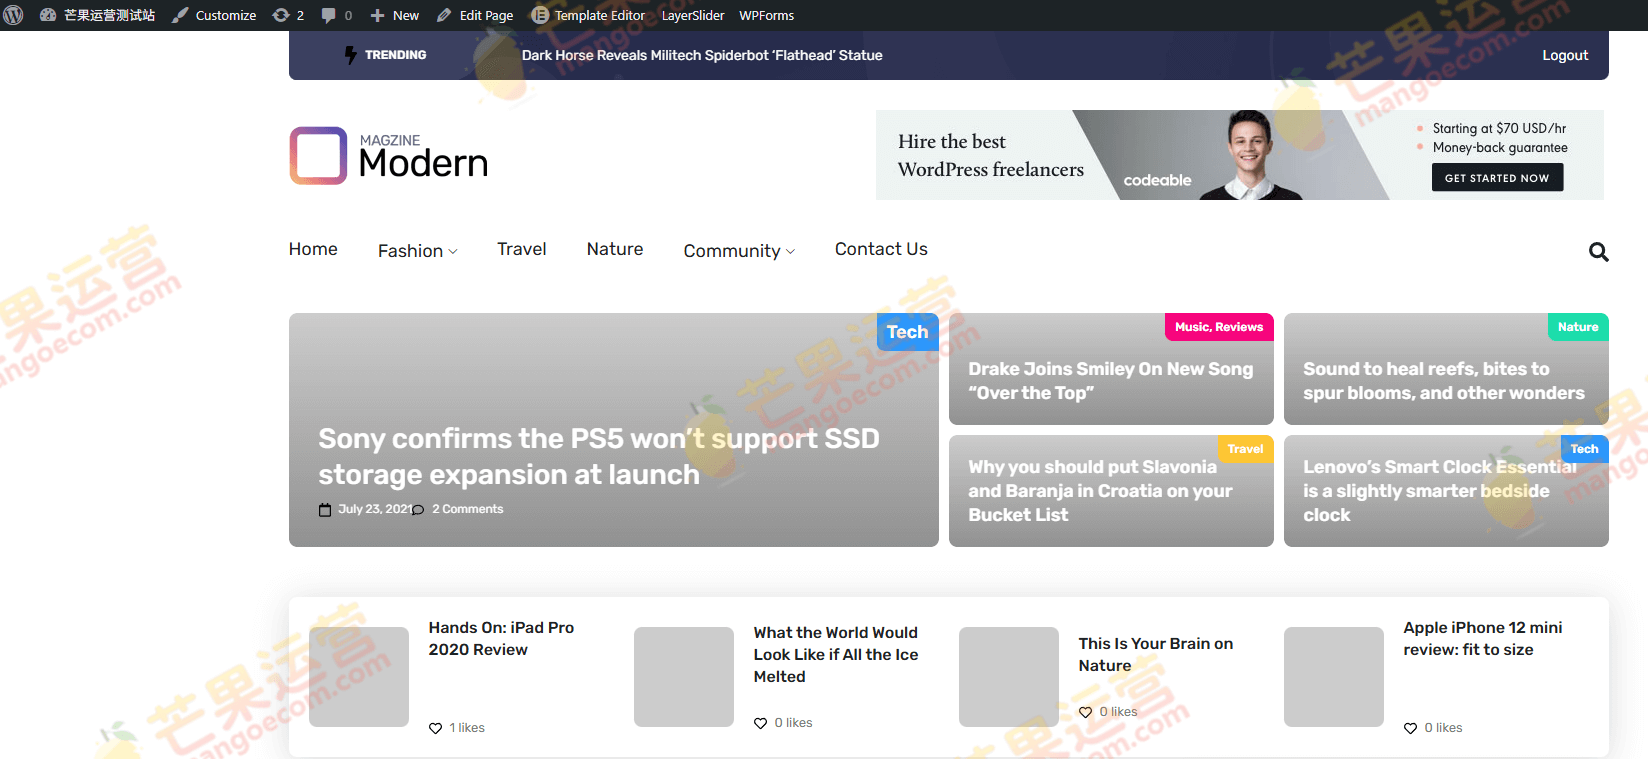
Task: Open the updates icon showing 2
Action: tap(281, 15)
